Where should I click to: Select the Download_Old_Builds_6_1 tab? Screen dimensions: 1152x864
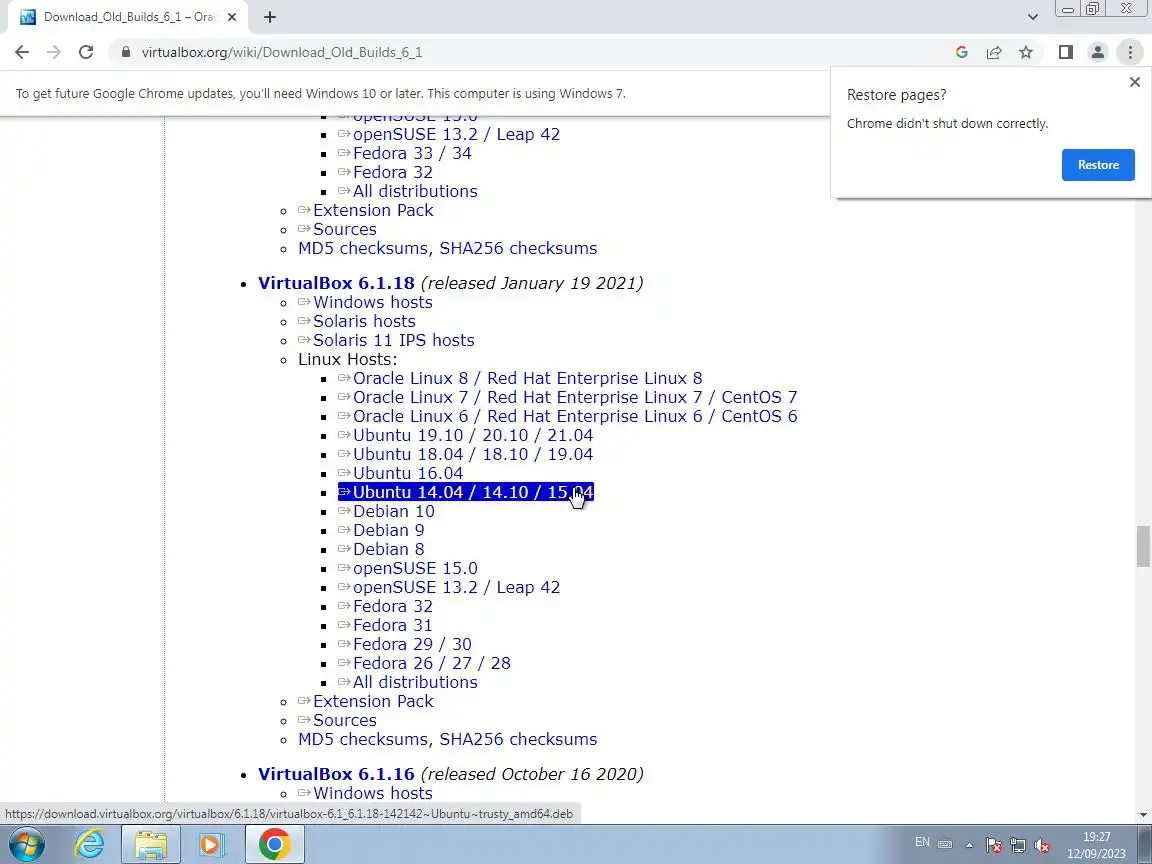129,17
